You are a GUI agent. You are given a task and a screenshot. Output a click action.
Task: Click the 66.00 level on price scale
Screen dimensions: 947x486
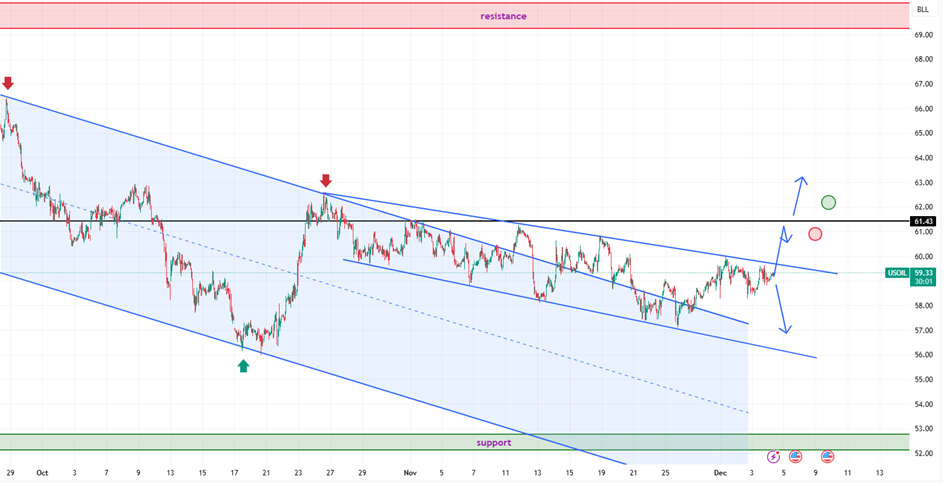(923, 108)
